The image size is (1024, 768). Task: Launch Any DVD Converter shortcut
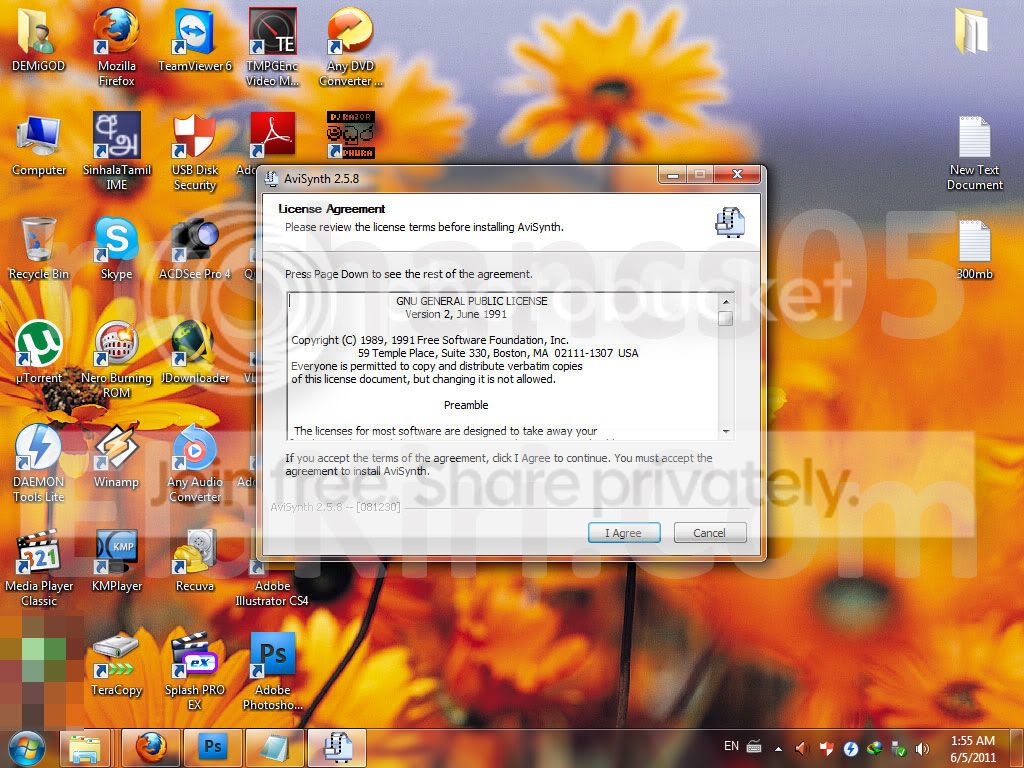pyautogui.click(x=351, y=46)
